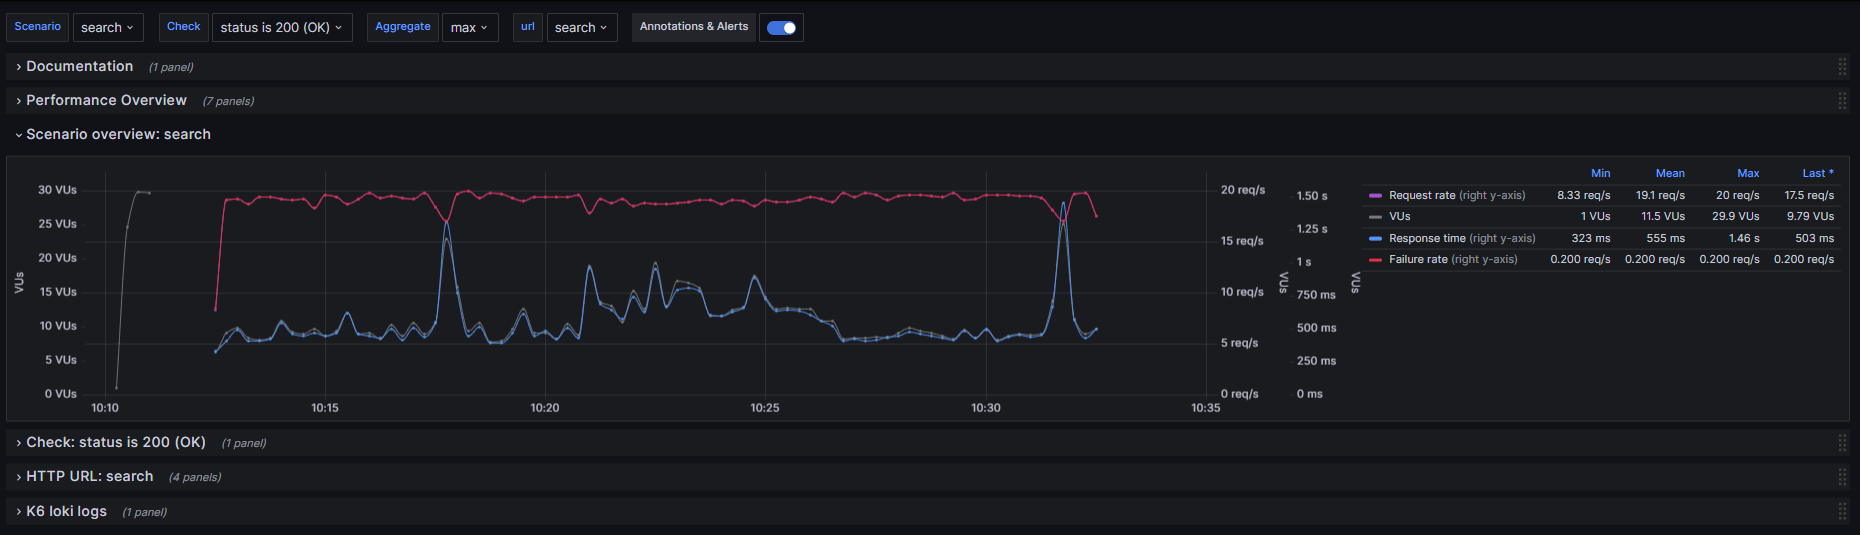The width and height of the screenshot is (1860, 535).
Task: Click Failure rate red legend swatch
Action: pyautogui.click(x=1376, y=260)
